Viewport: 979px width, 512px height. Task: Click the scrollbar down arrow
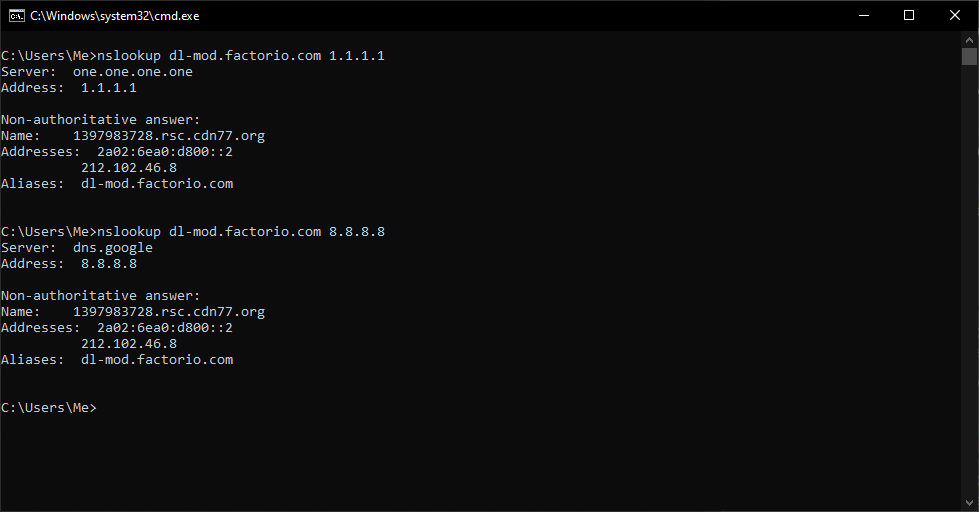tap(969, 503)
